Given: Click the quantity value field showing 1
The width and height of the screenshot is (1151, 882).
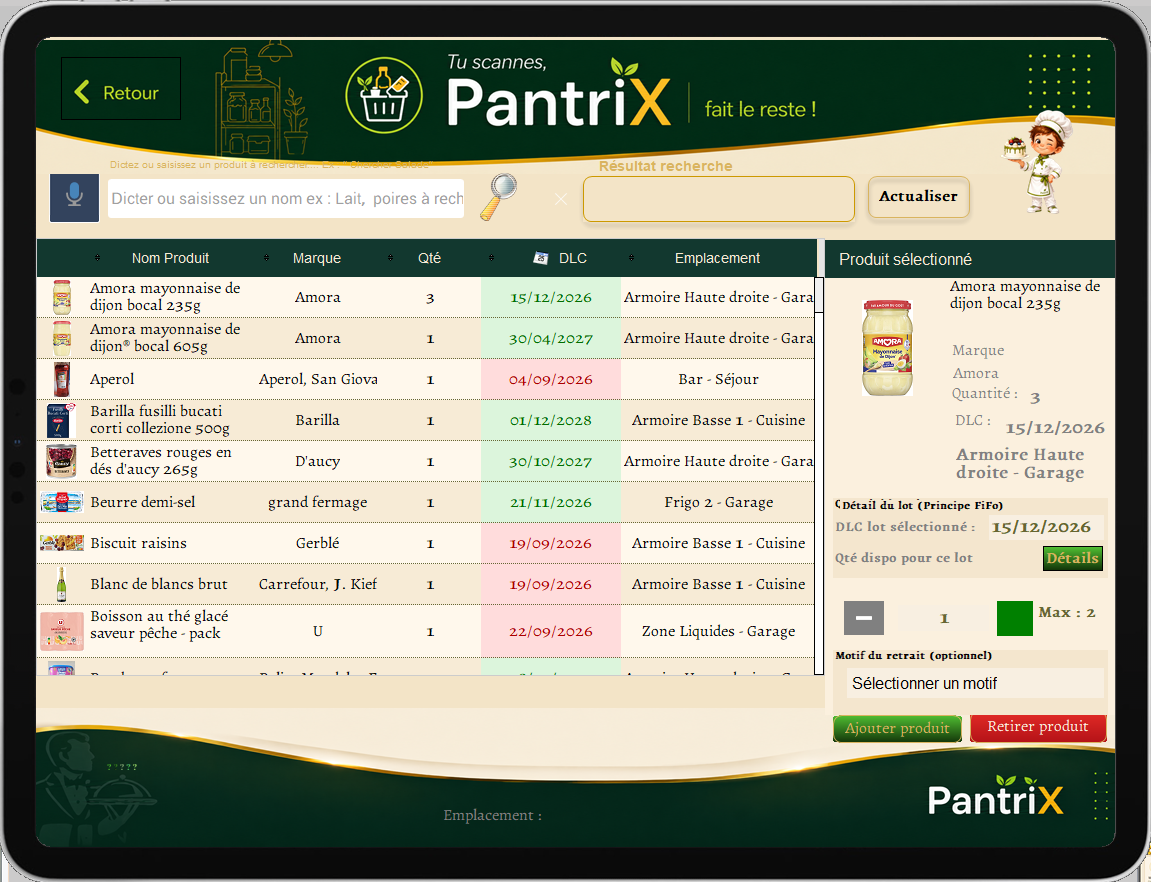Looking at the screenshot, I should point(944,618).
